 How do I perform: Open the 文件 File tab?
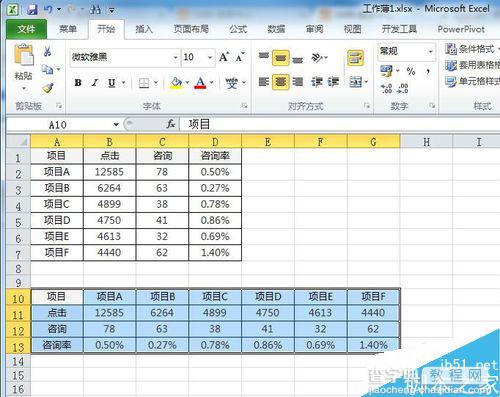pos(26,29)
